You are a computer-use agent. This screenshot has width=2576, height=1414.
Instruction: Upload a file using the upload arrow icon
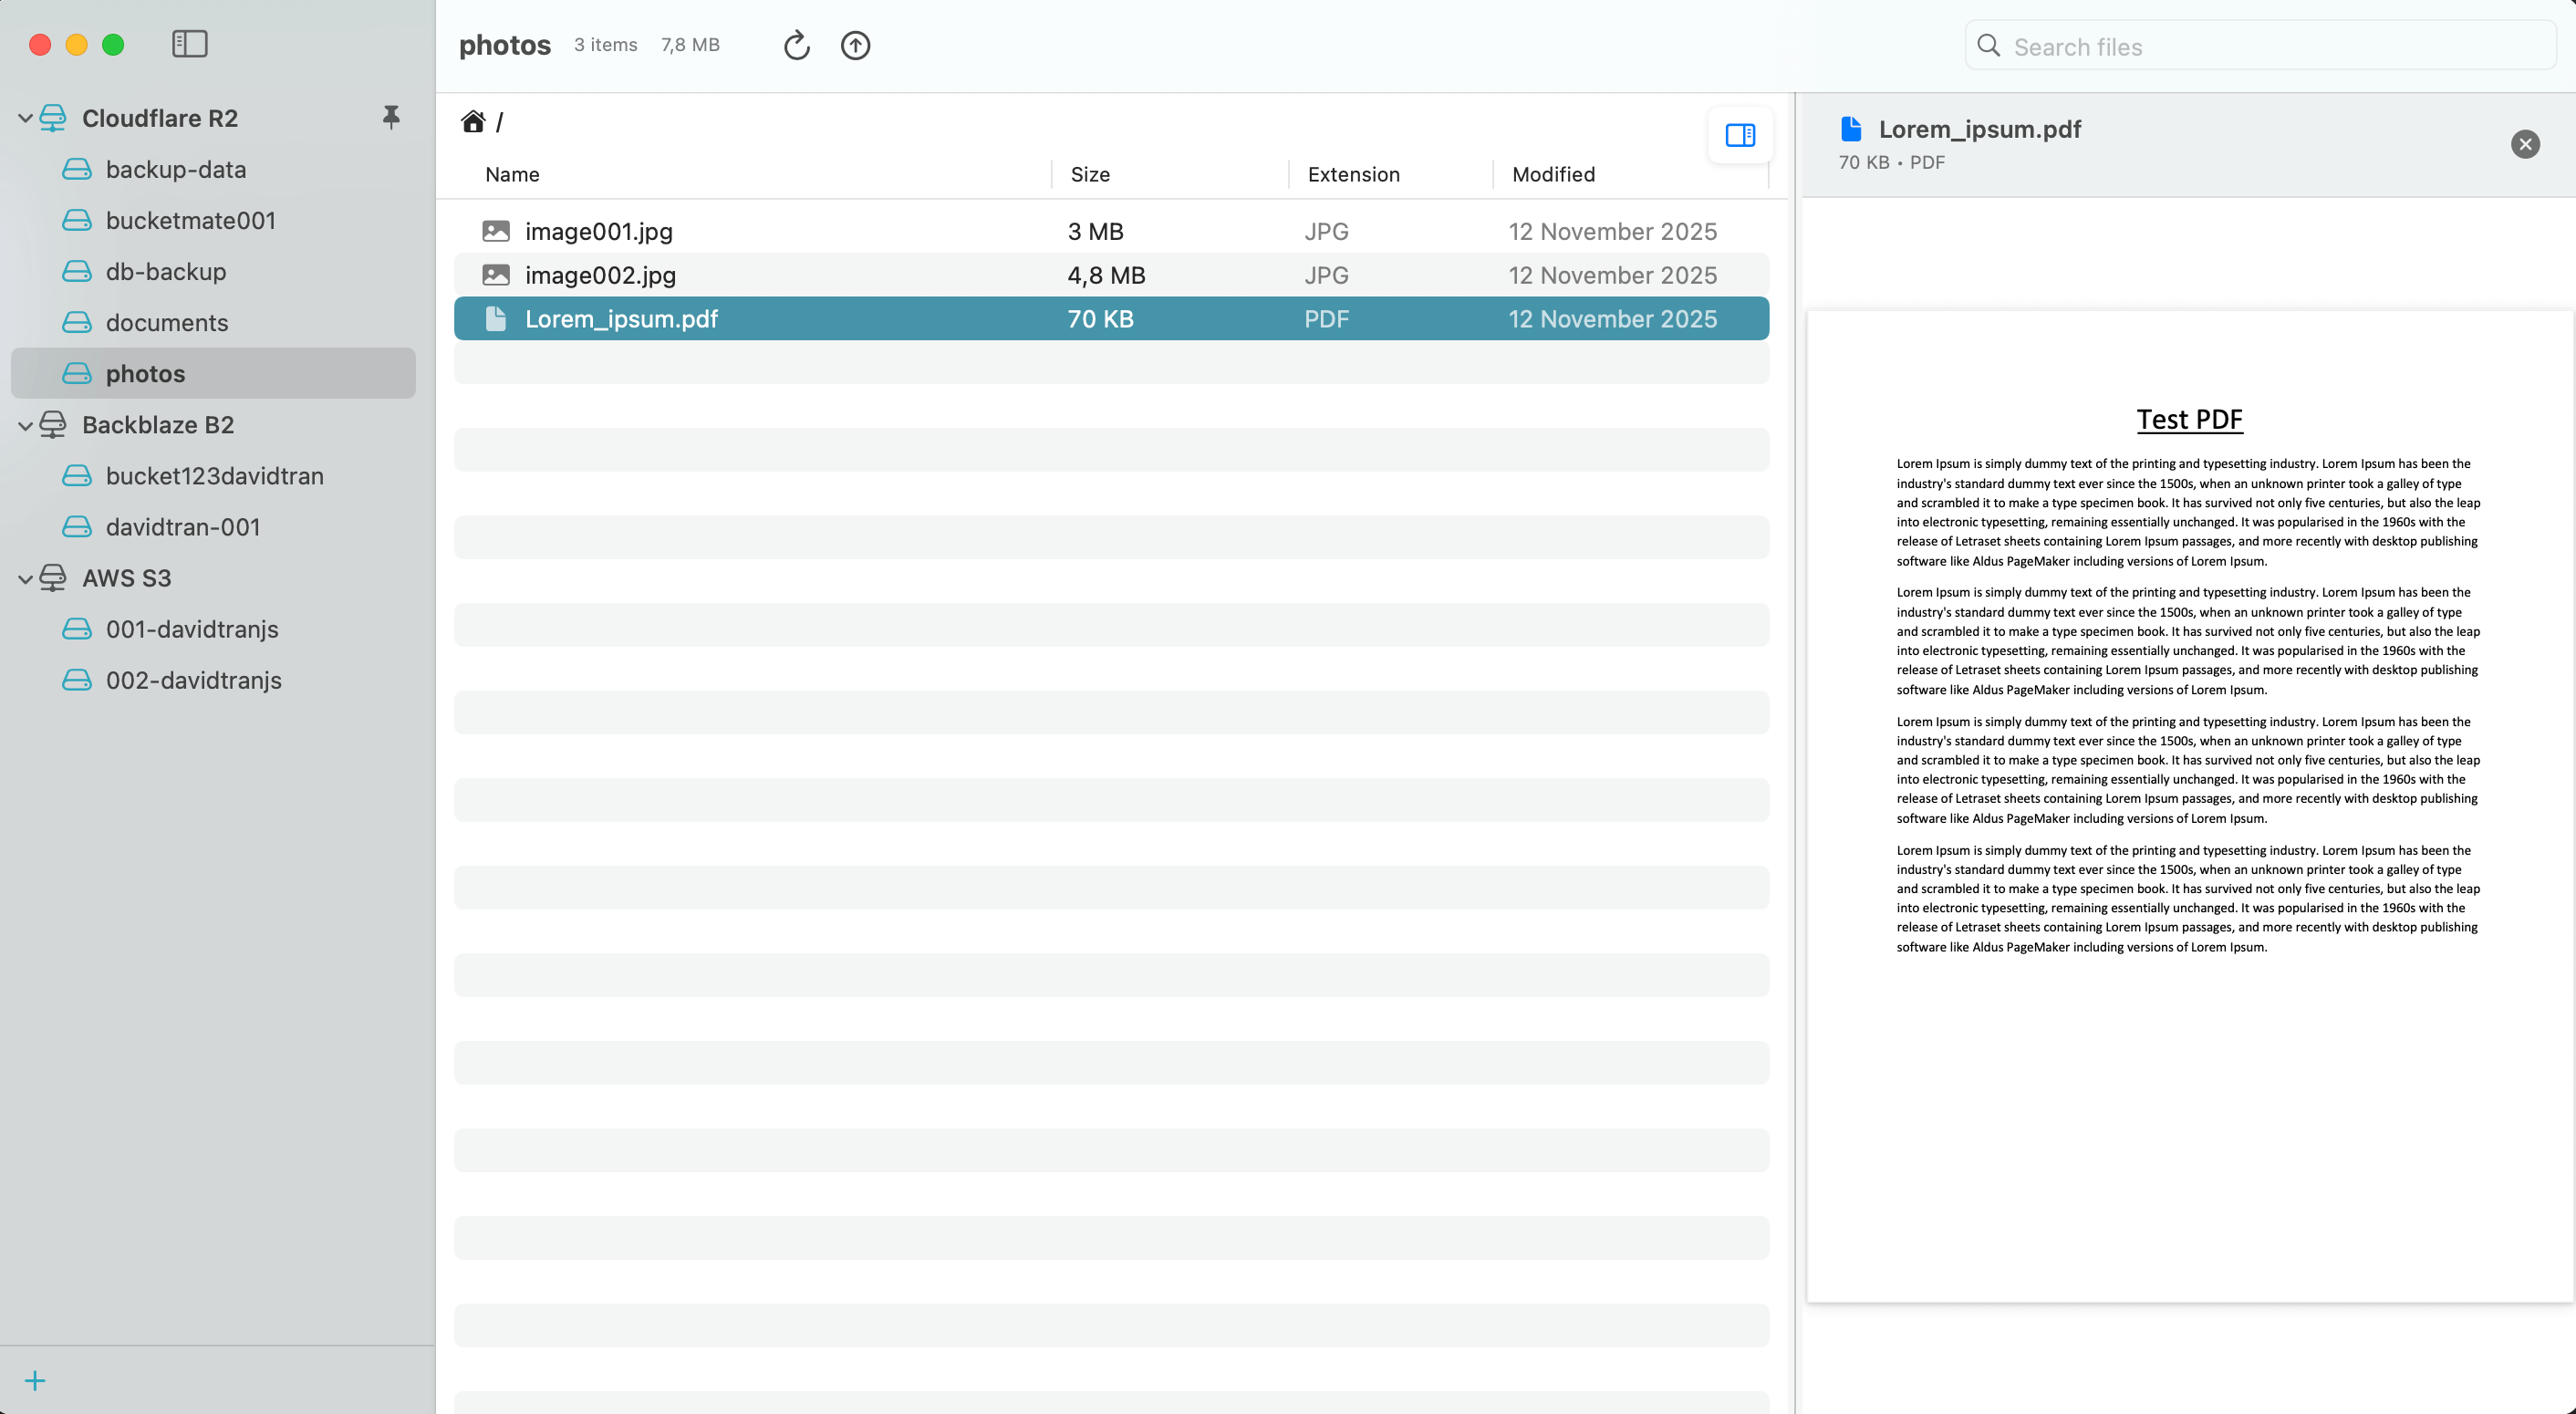[855, 45]
